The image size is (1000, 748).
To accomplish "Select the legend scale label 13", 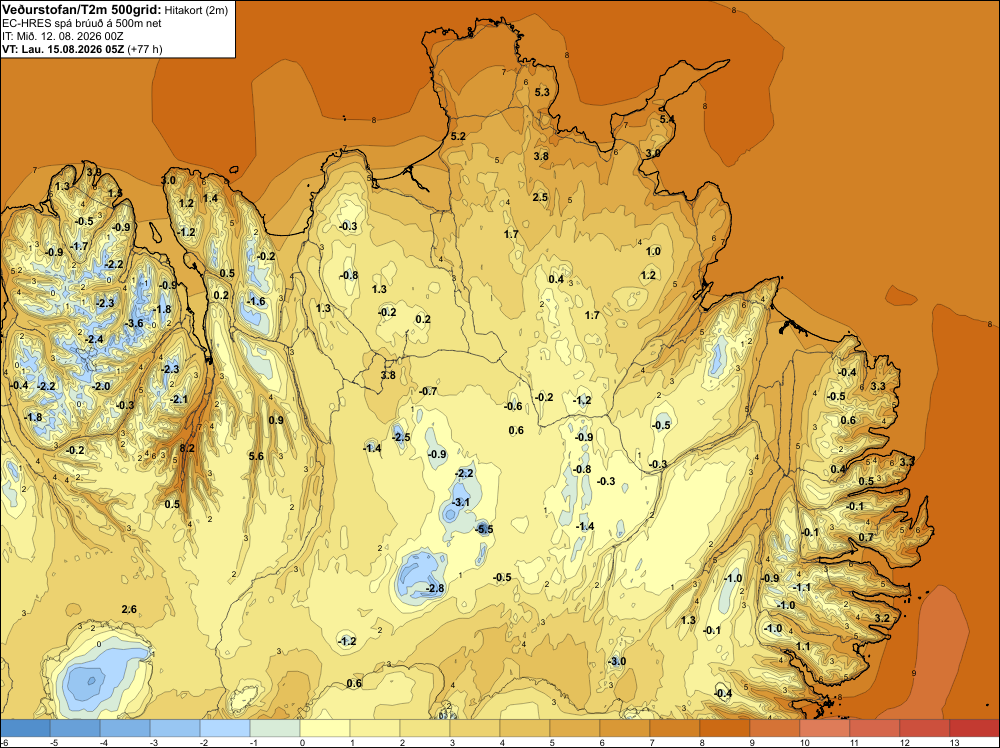I will [954, 743].
